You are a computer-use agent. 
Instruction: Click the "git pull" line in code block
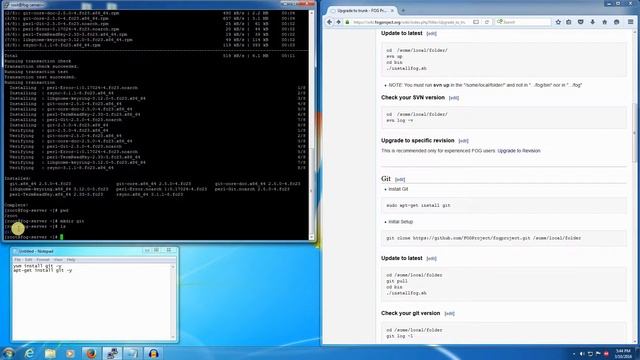pyautogui.click(x=397, y=281)
